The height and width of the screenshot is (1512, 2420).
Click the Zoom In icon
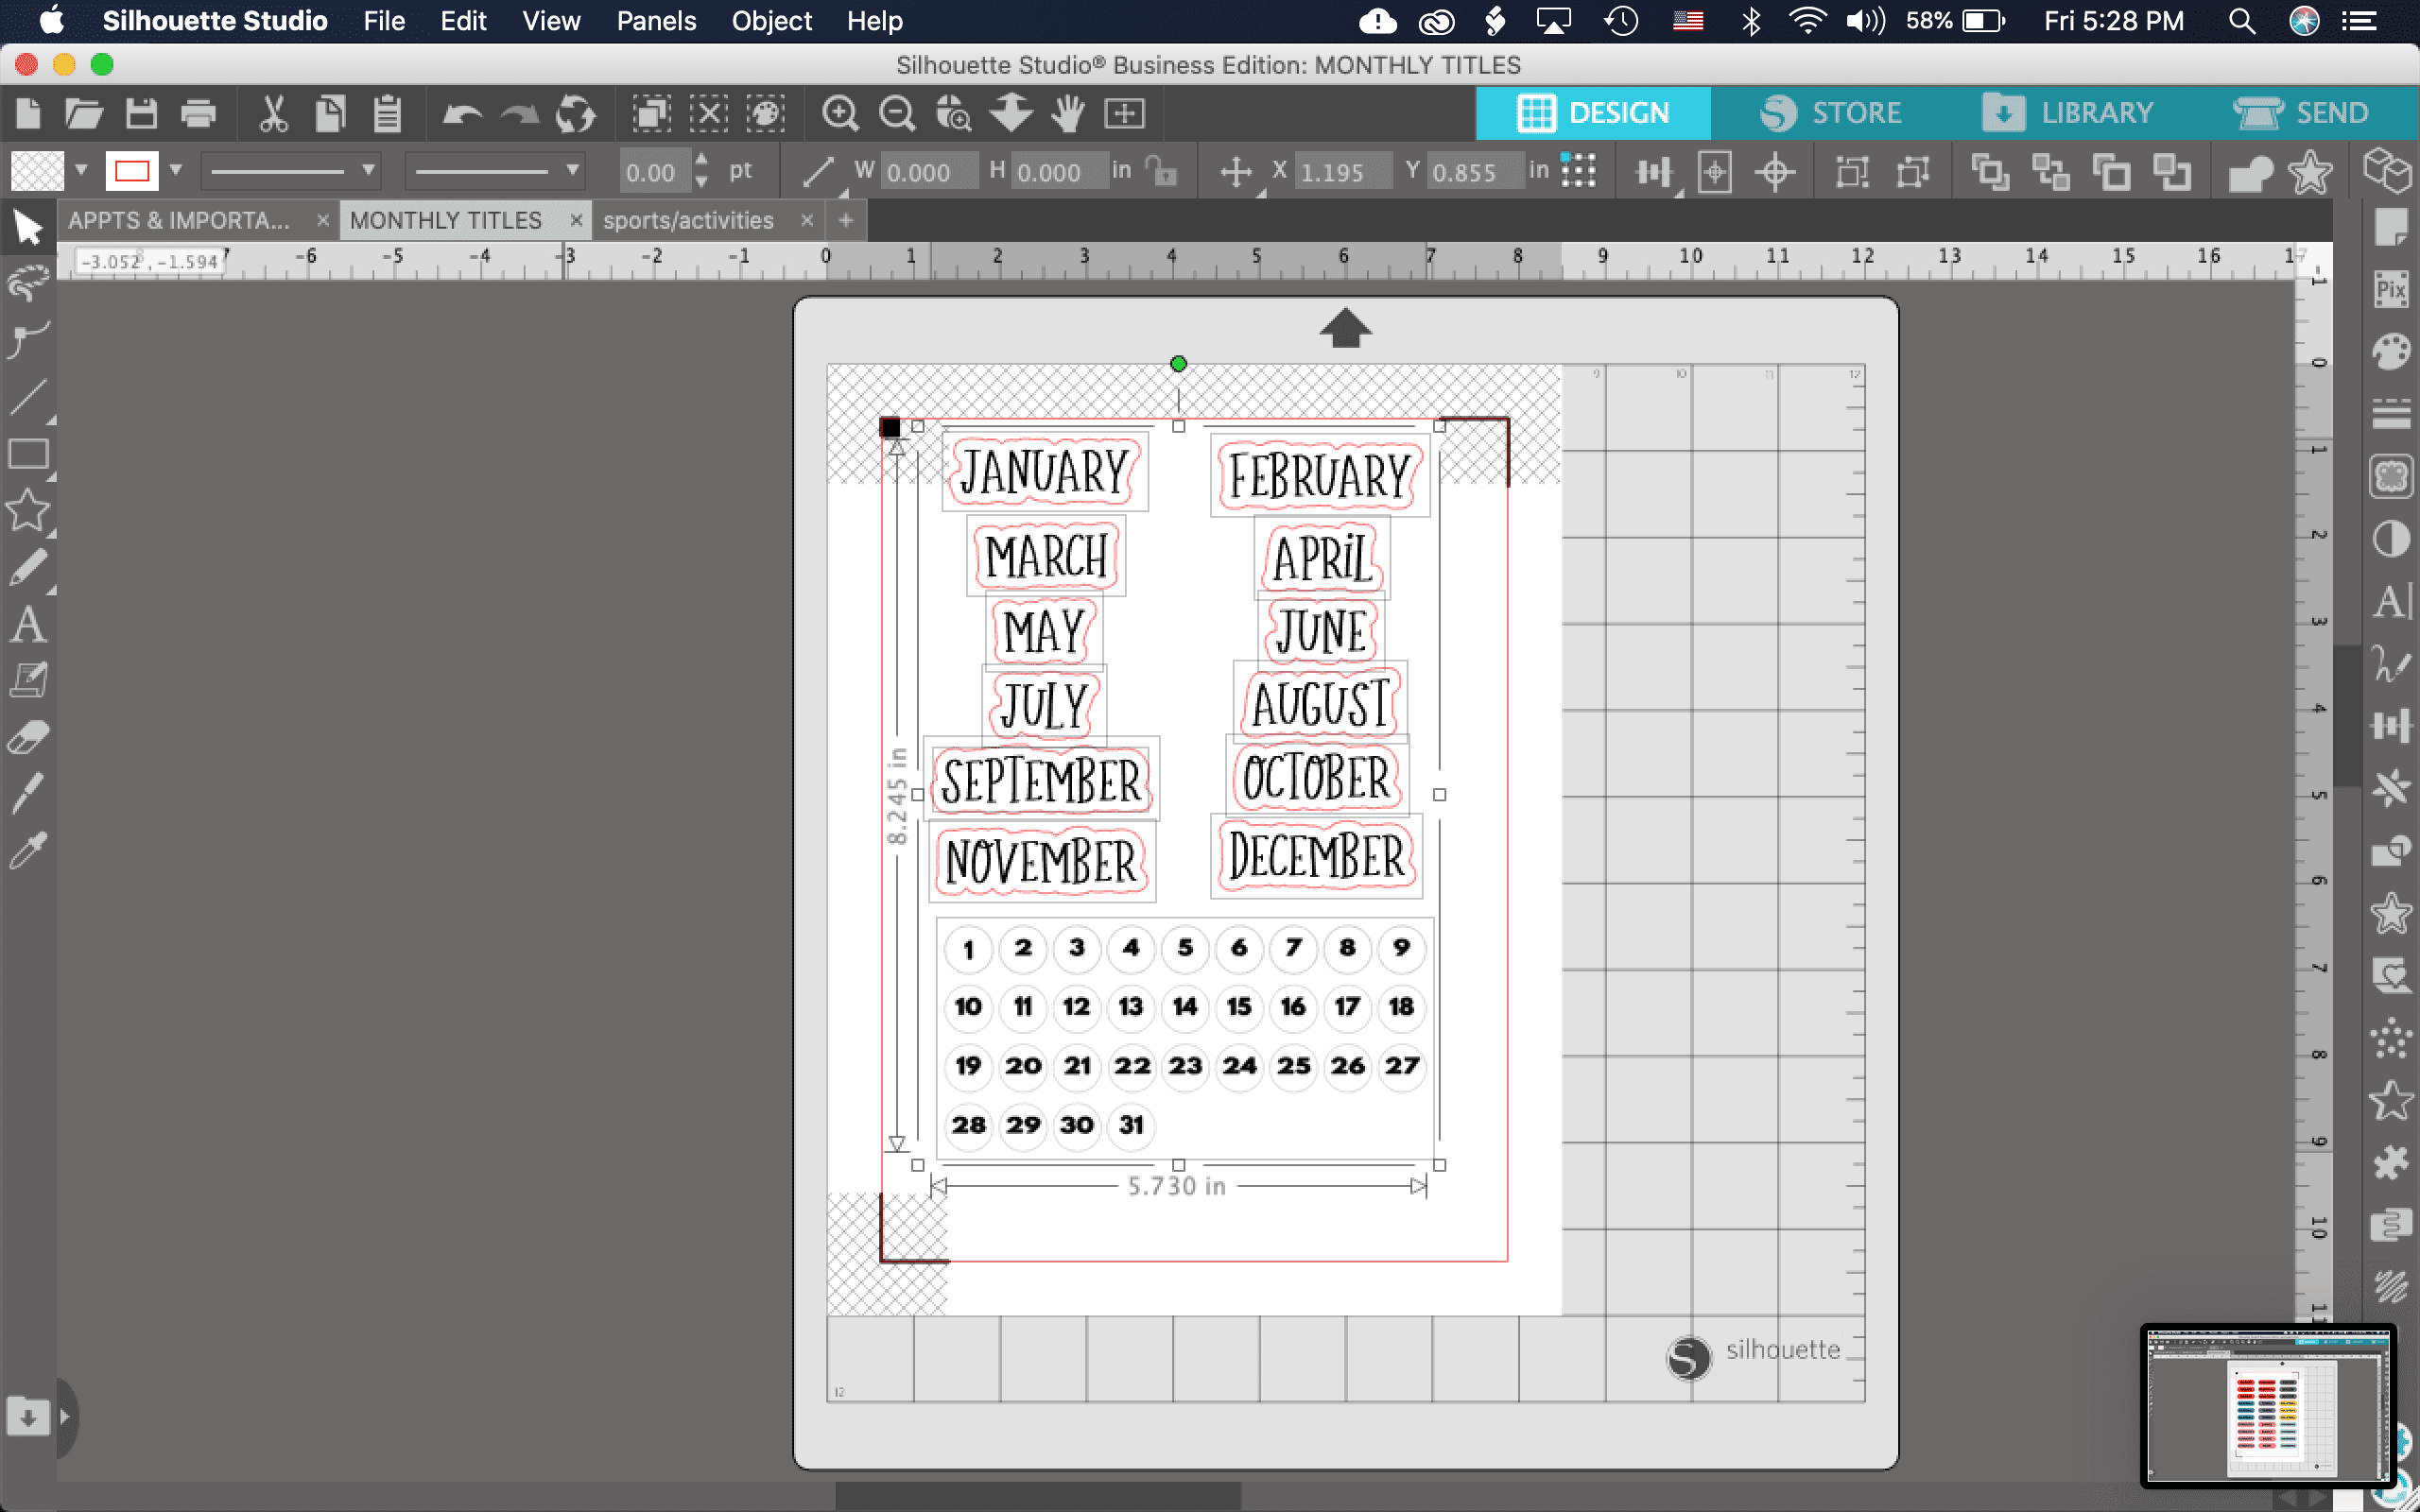click(839, 114)
